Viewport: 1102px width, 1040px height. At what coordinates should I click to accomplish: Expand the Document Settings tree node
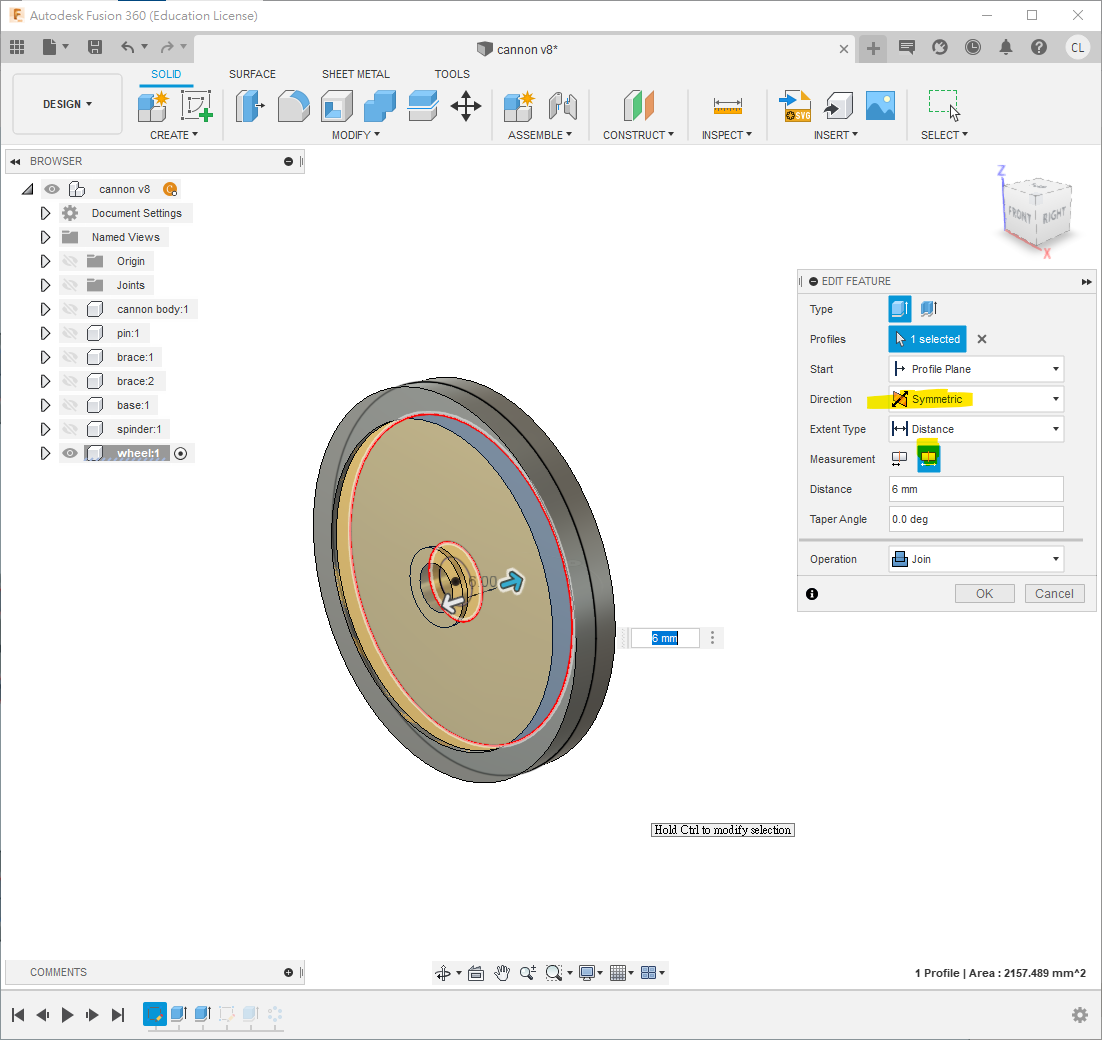pyautogui.click(x=45, y=213)
